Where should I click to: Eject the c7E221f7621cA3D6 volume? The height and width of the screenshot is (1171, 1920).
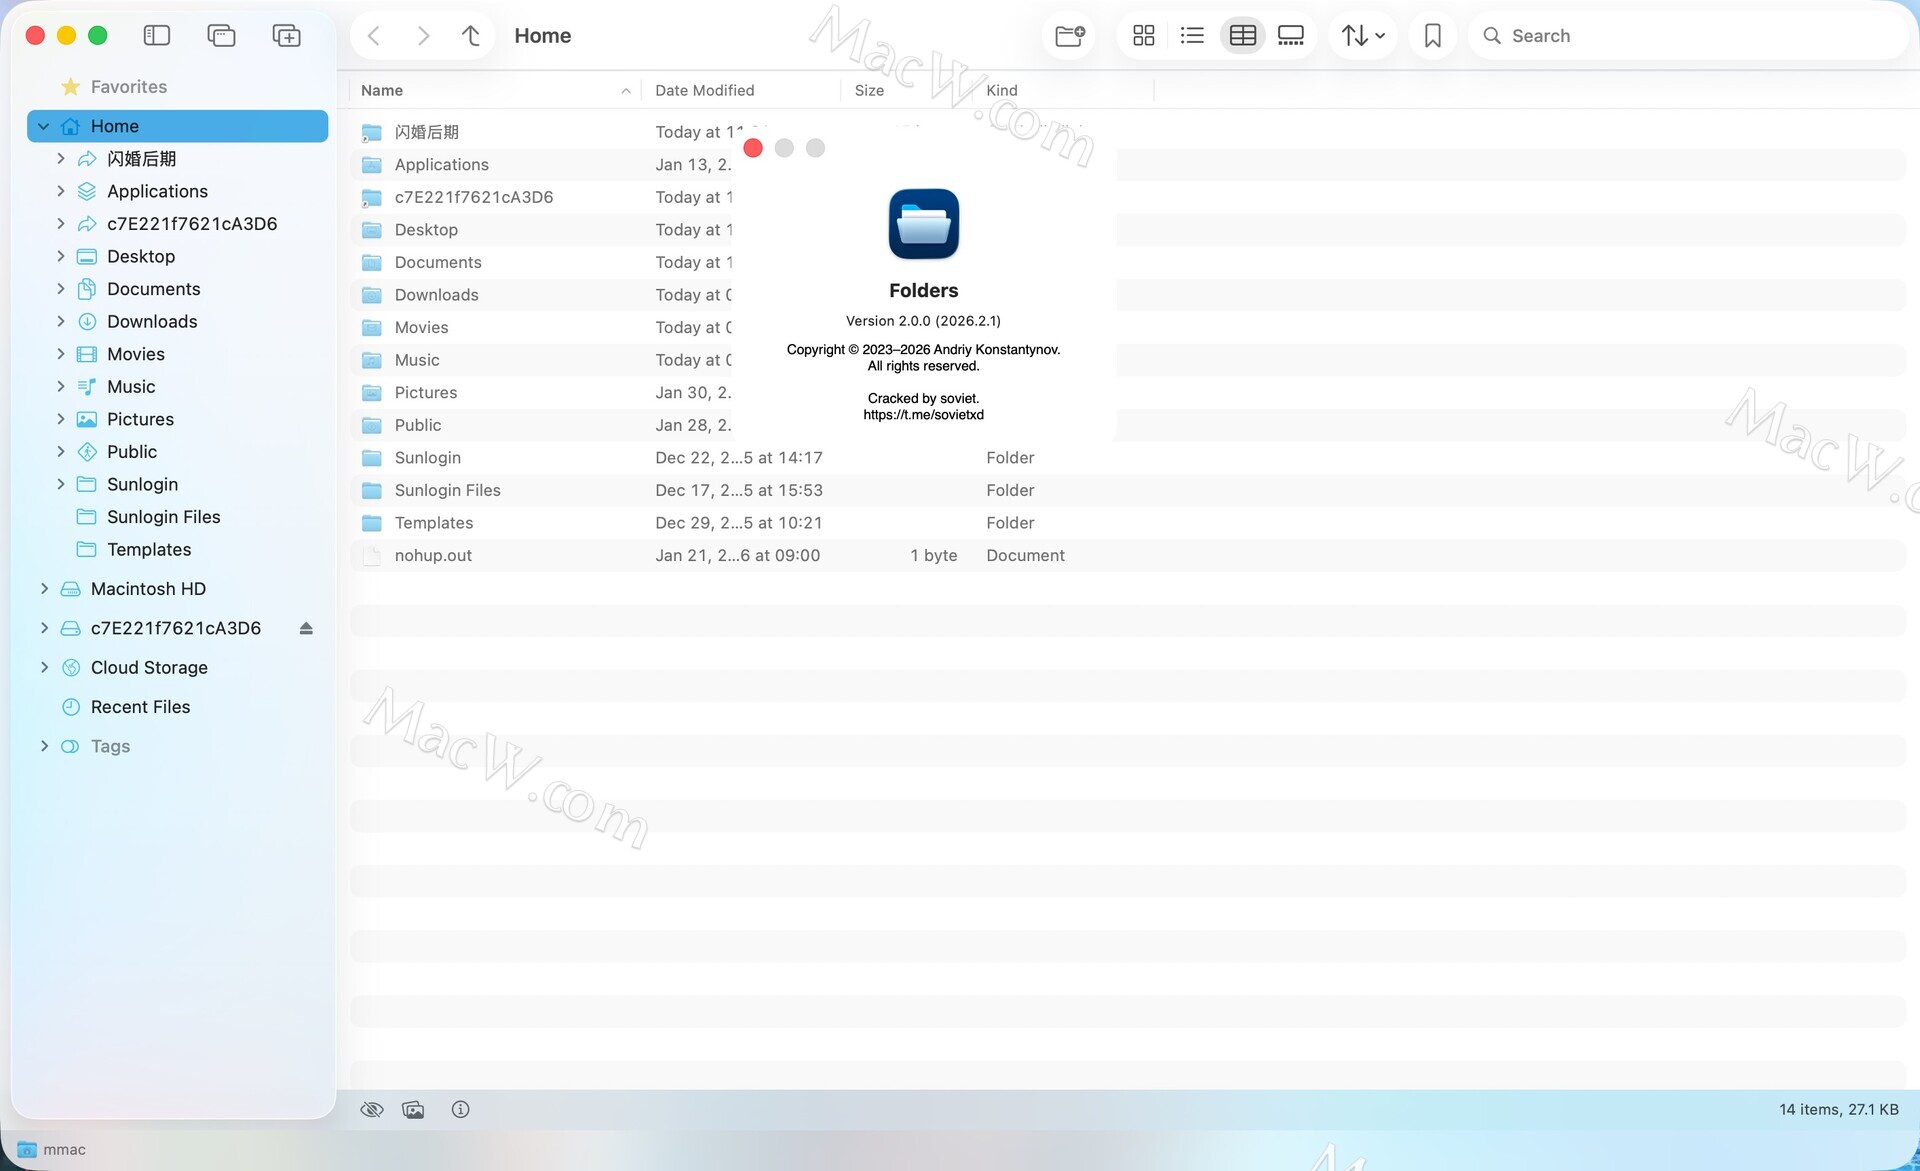(x=306, y=628)
